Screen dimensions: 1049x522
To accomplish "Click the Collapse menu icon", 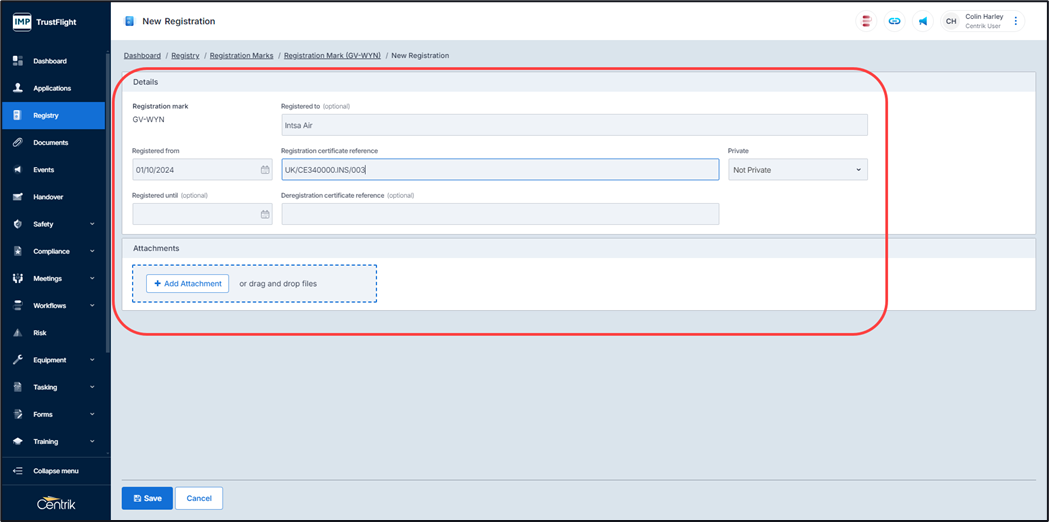I will pyautogui.click(x=18, y=471).
